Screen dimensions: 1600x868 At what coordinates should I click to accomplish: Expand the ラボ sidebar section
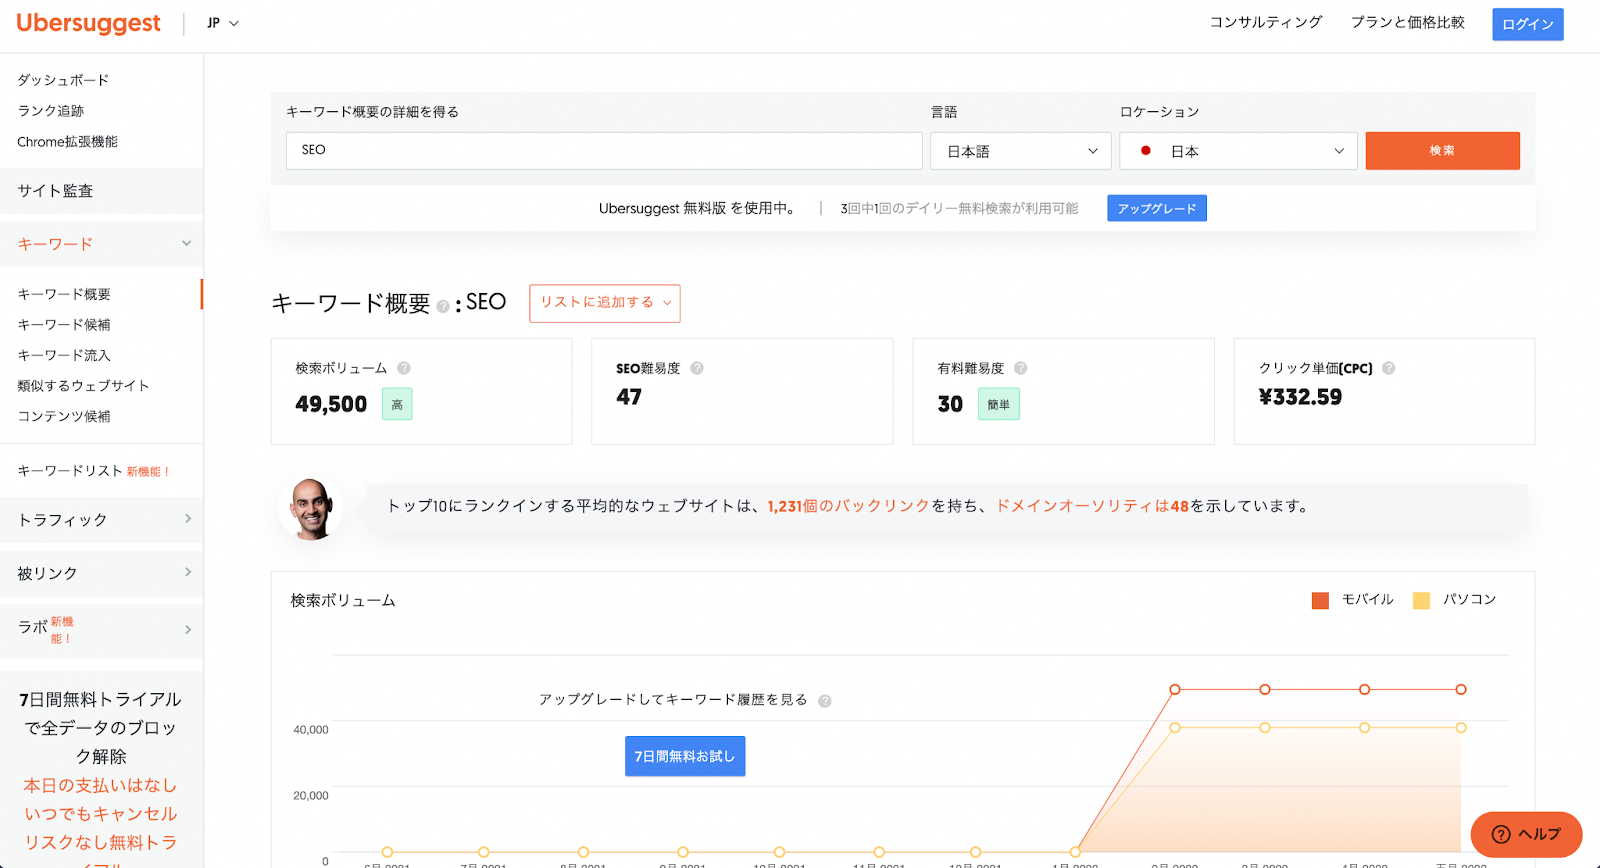click(x=188, y=629)
